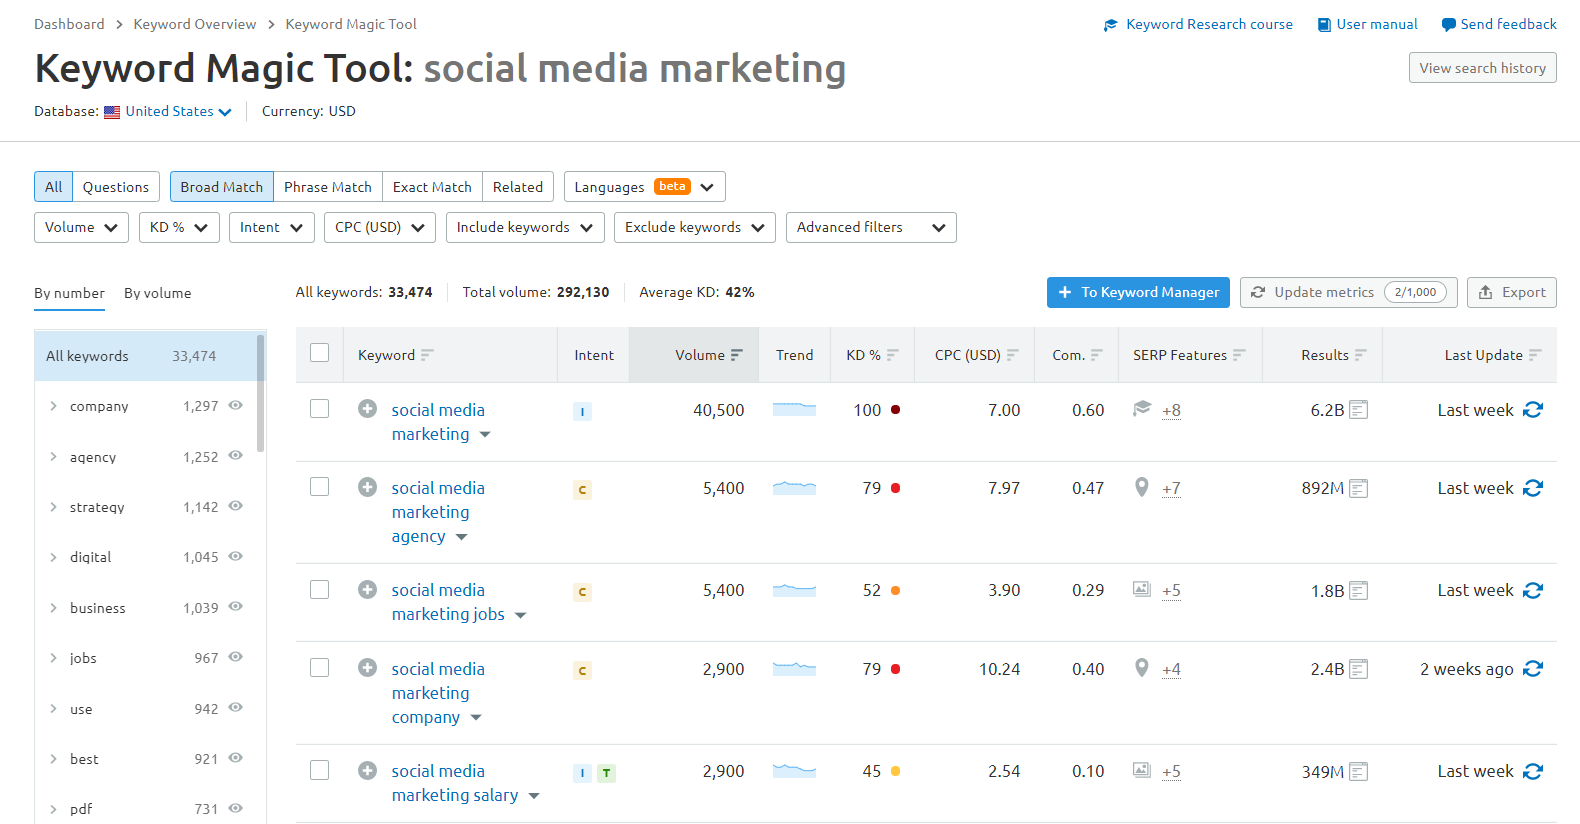This screenshot has width=1580, height=824.
Task: Open the KD % filter dropdown
Action: click(x=179, y=228)
